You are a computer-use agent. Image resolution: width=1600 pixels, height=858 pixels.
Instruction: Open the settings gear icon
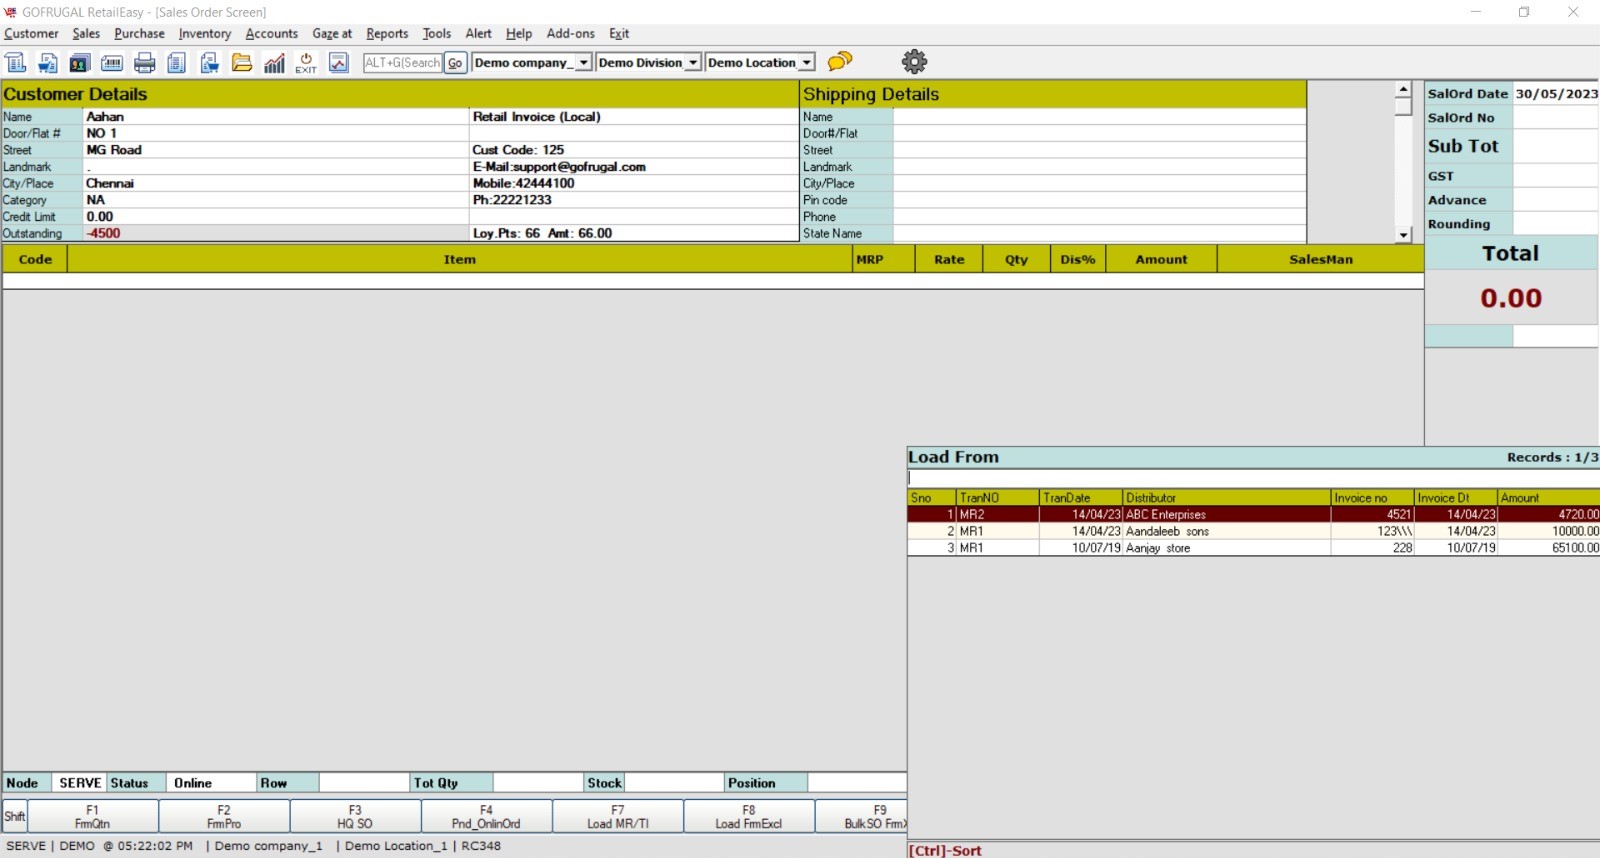tap(914, 61)
